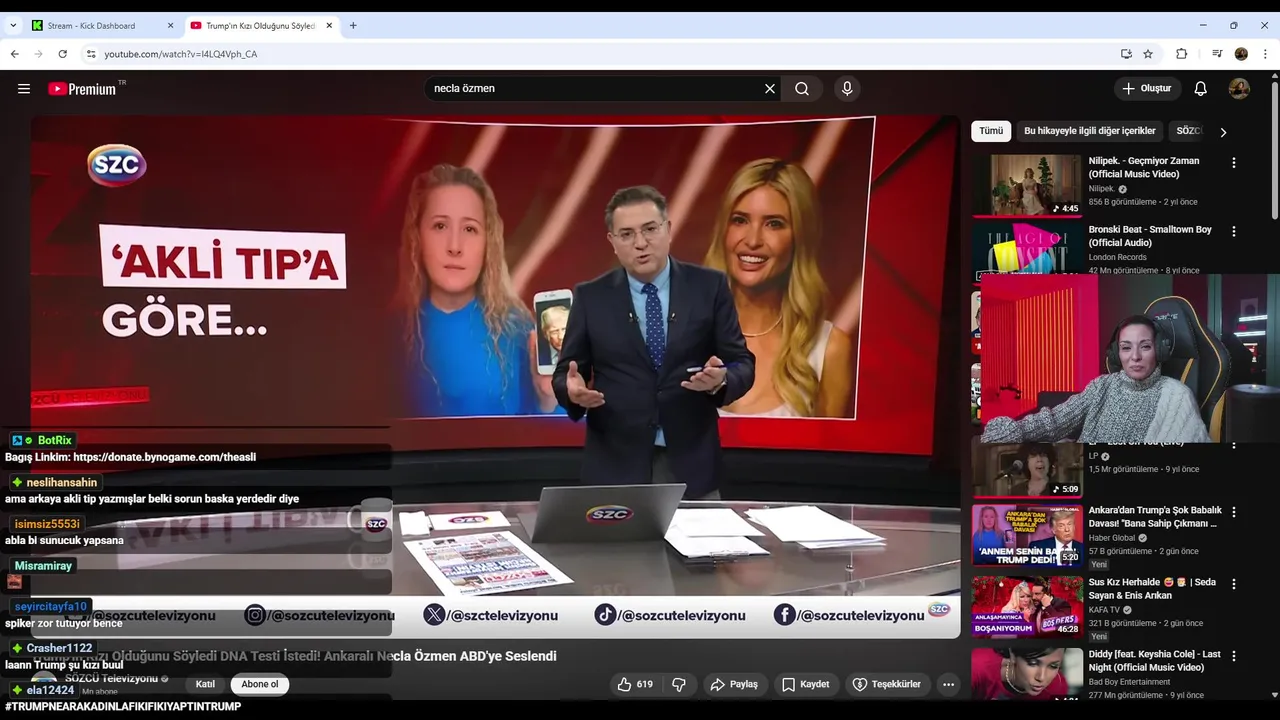View site information icon in address bar

click(91, 54)
